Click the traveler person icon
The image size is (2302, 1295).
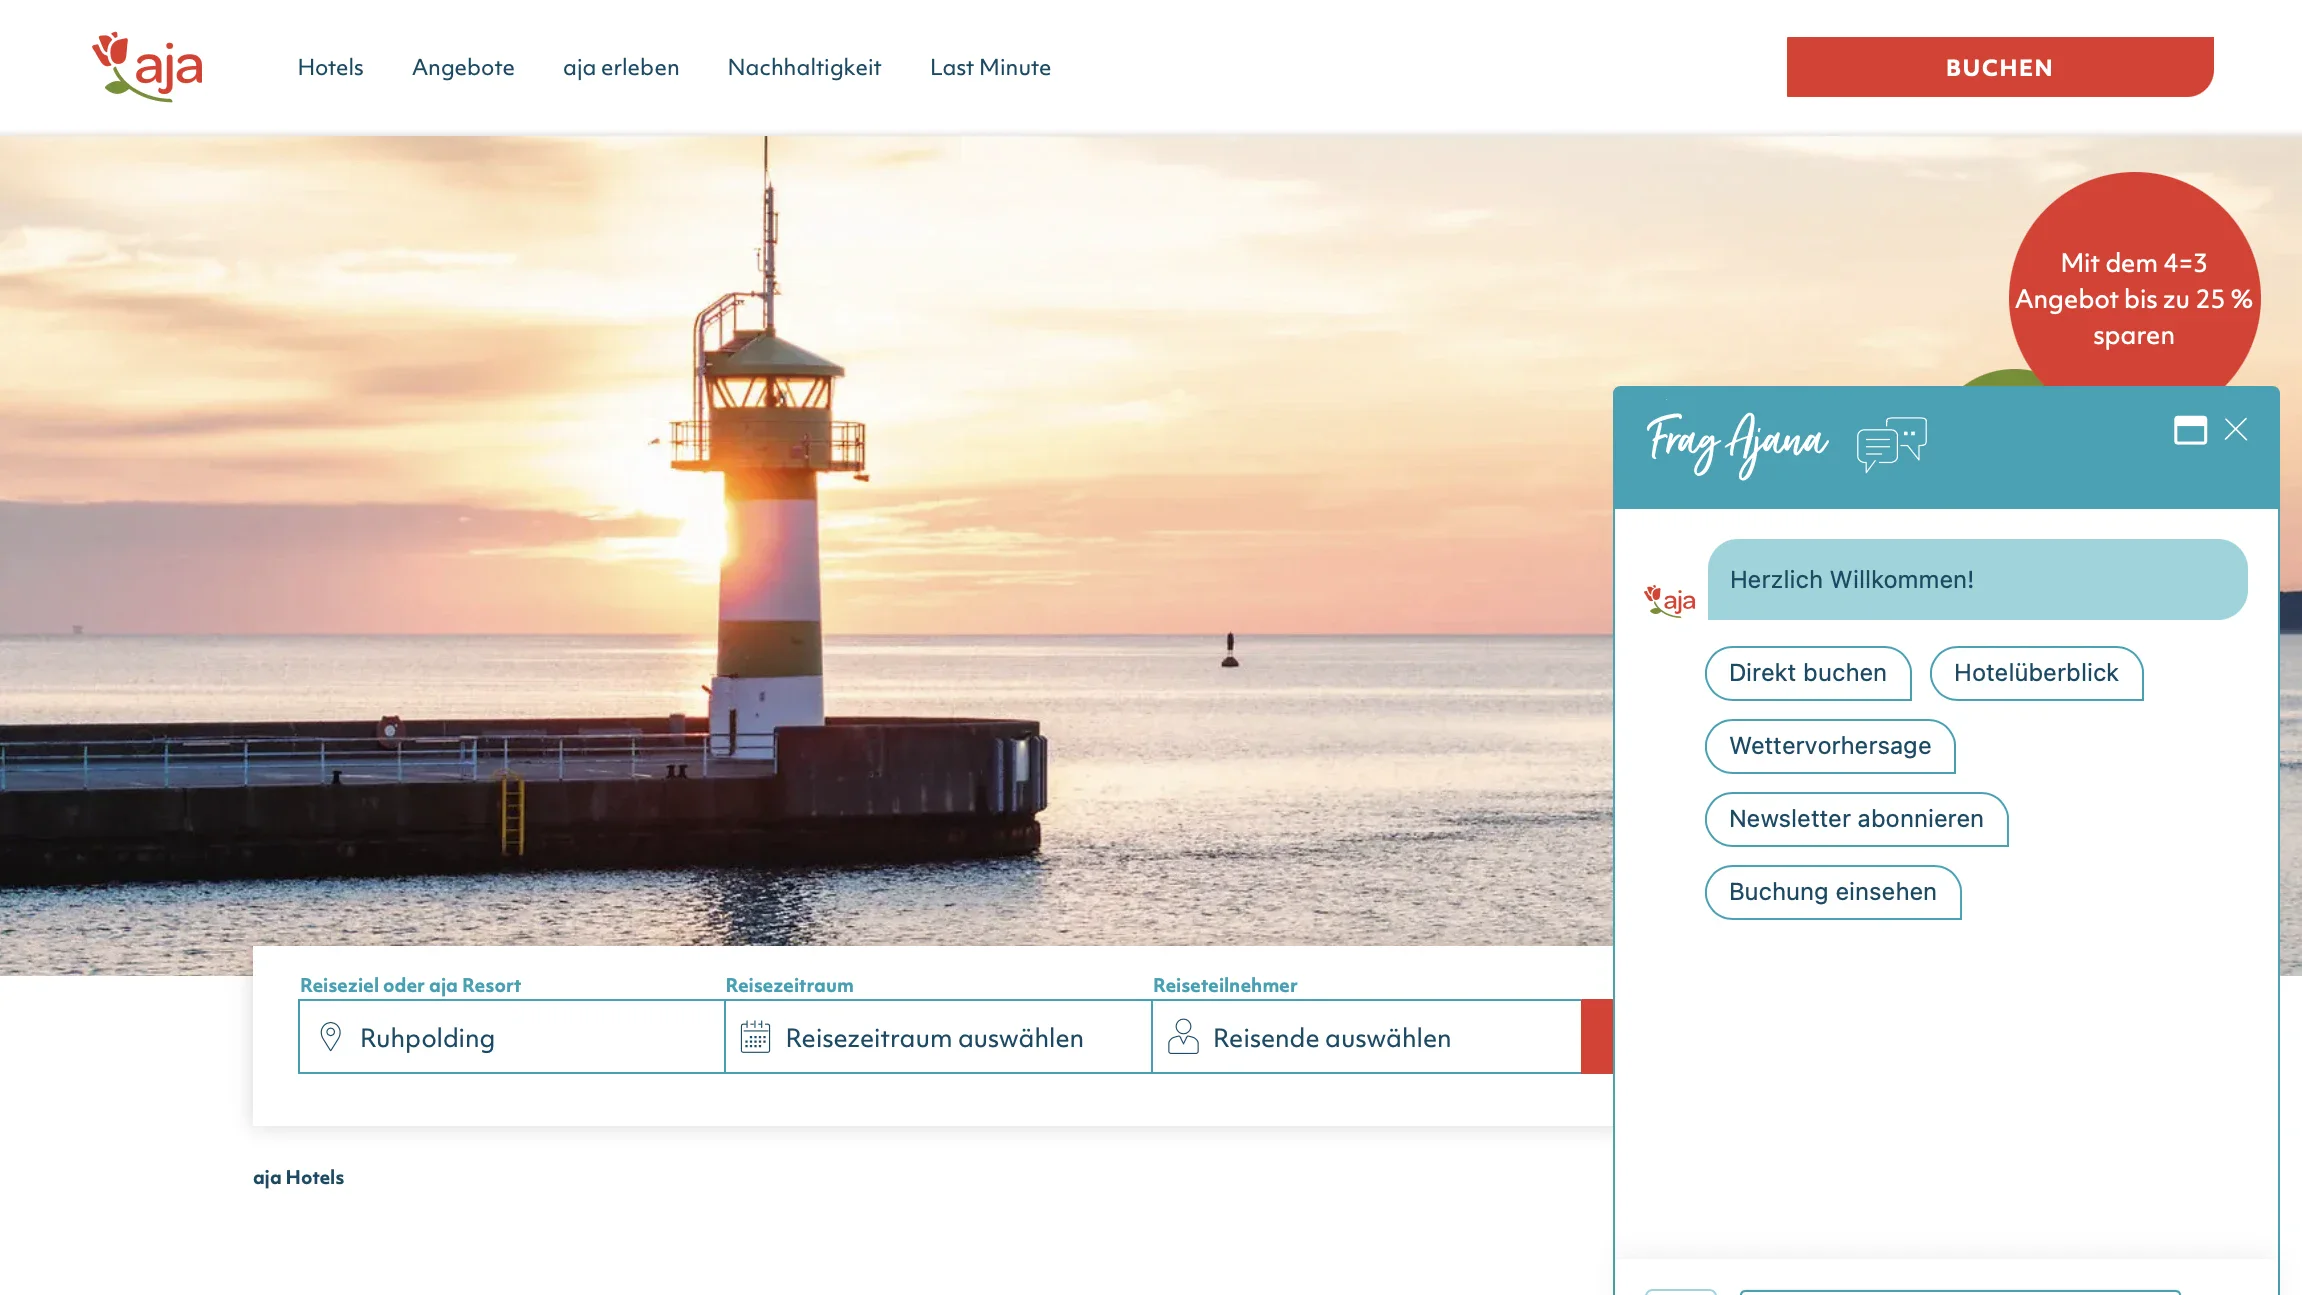point(1183,1036)
